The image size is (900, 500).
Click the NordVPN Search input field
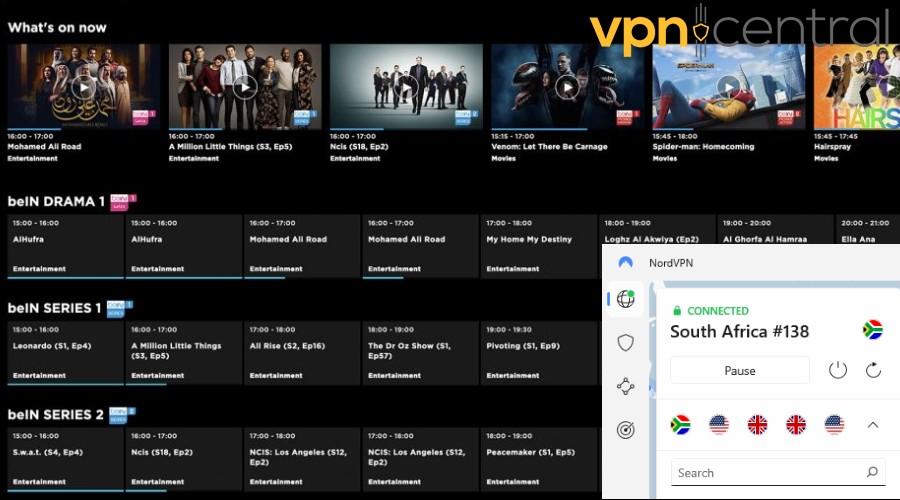point(778,472)
